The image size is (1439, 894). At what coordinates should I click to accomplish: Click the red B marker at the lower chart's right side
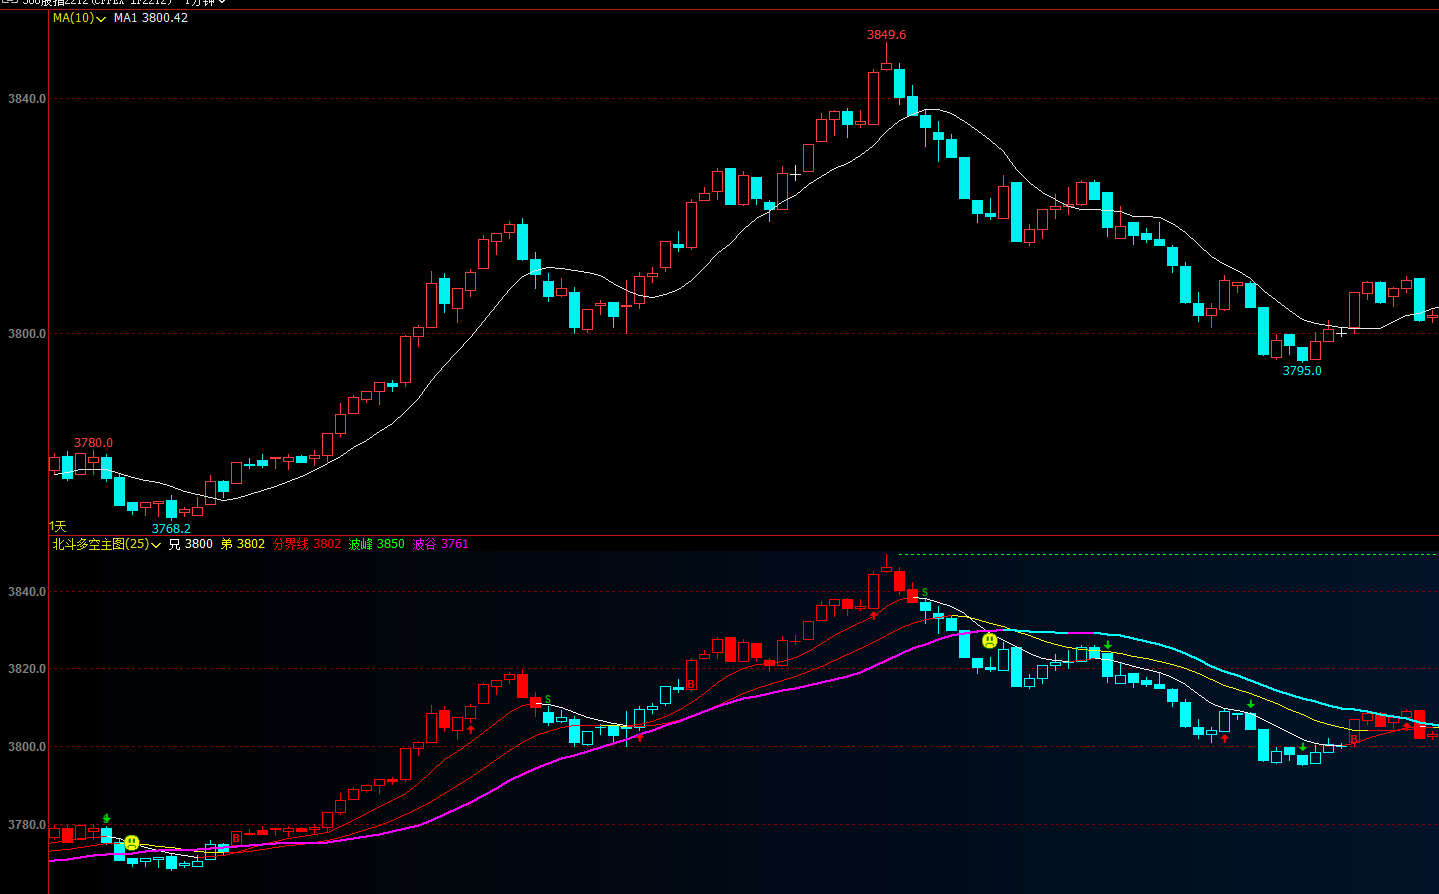[1353, 740]
